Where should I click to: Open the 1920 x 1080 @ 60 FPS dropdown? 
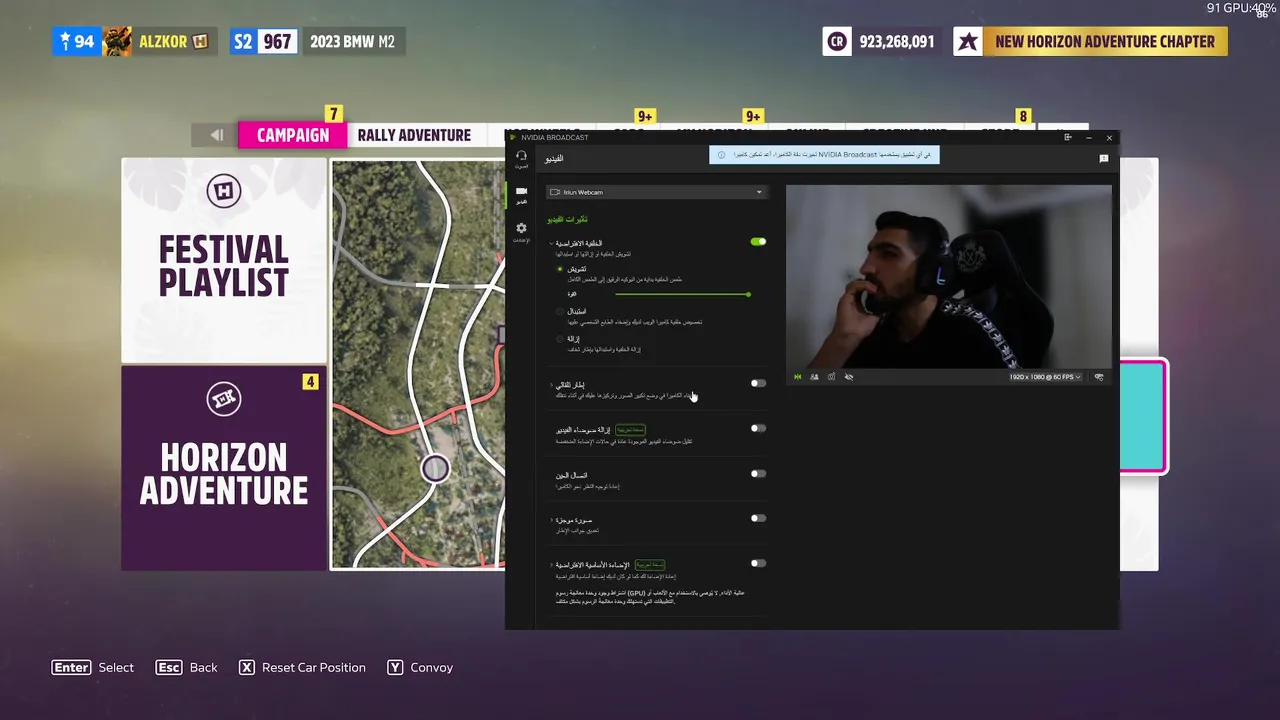tap(1045, 377)
